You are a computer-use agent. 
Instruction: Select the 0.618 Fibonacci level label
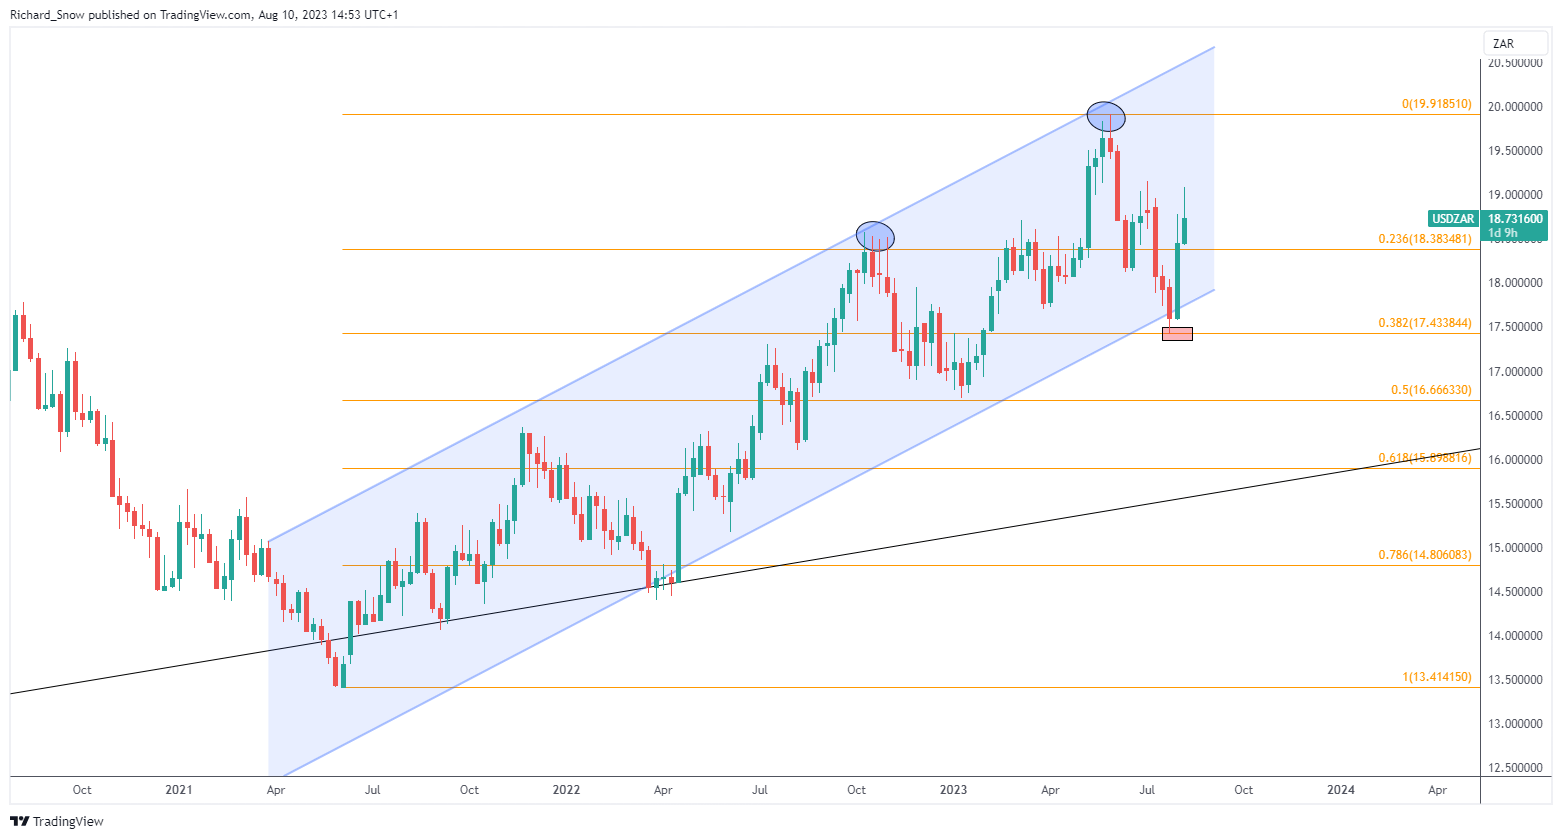pyautogui.click(x=1425, y=458)
